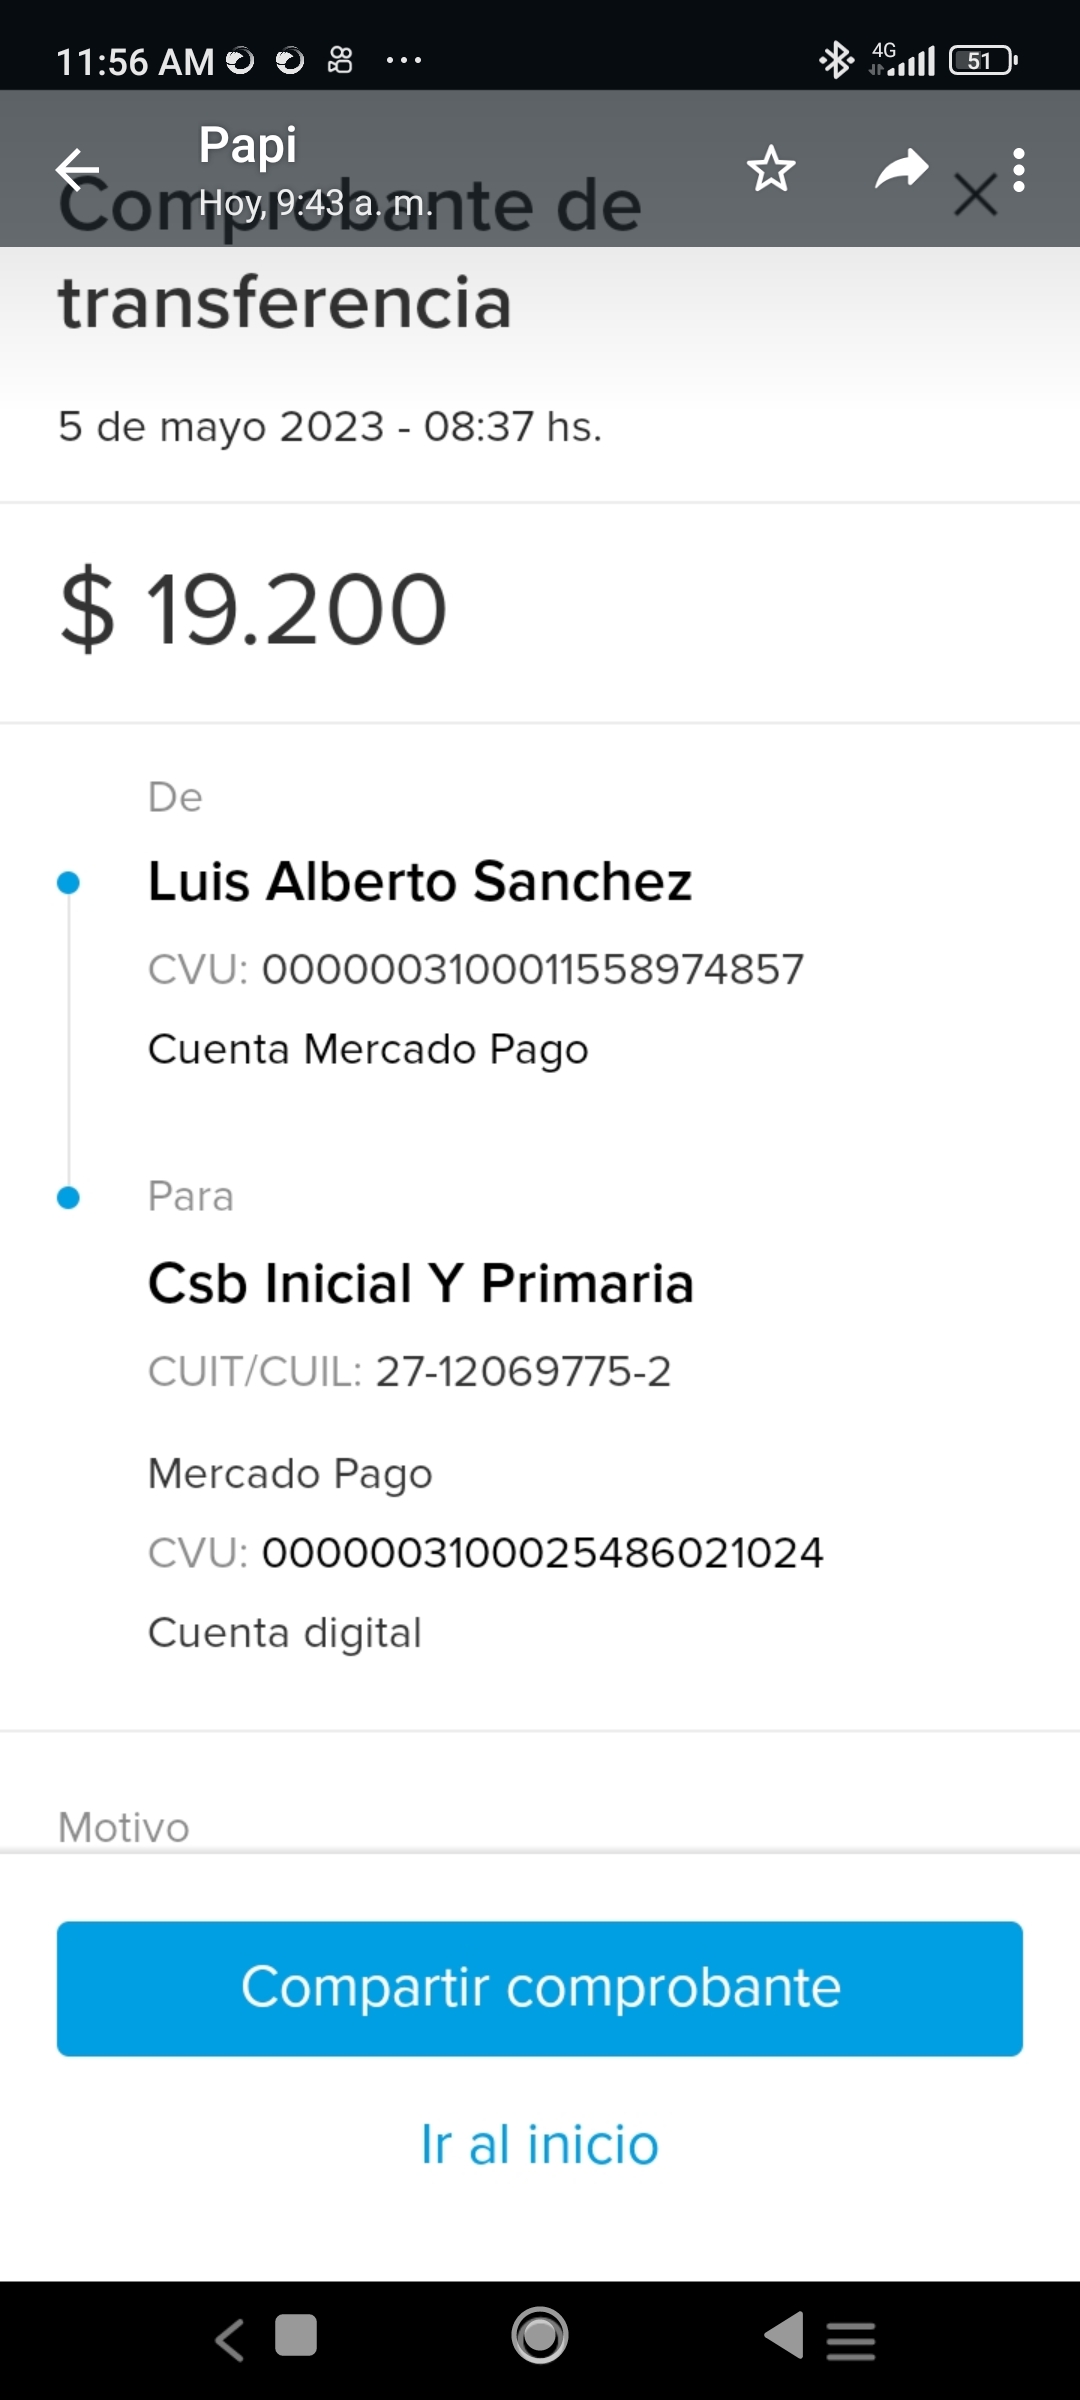This screenshot has width=1080, height=2400.
Task: Tap the contact name Papi
Action: click(248, 145)
